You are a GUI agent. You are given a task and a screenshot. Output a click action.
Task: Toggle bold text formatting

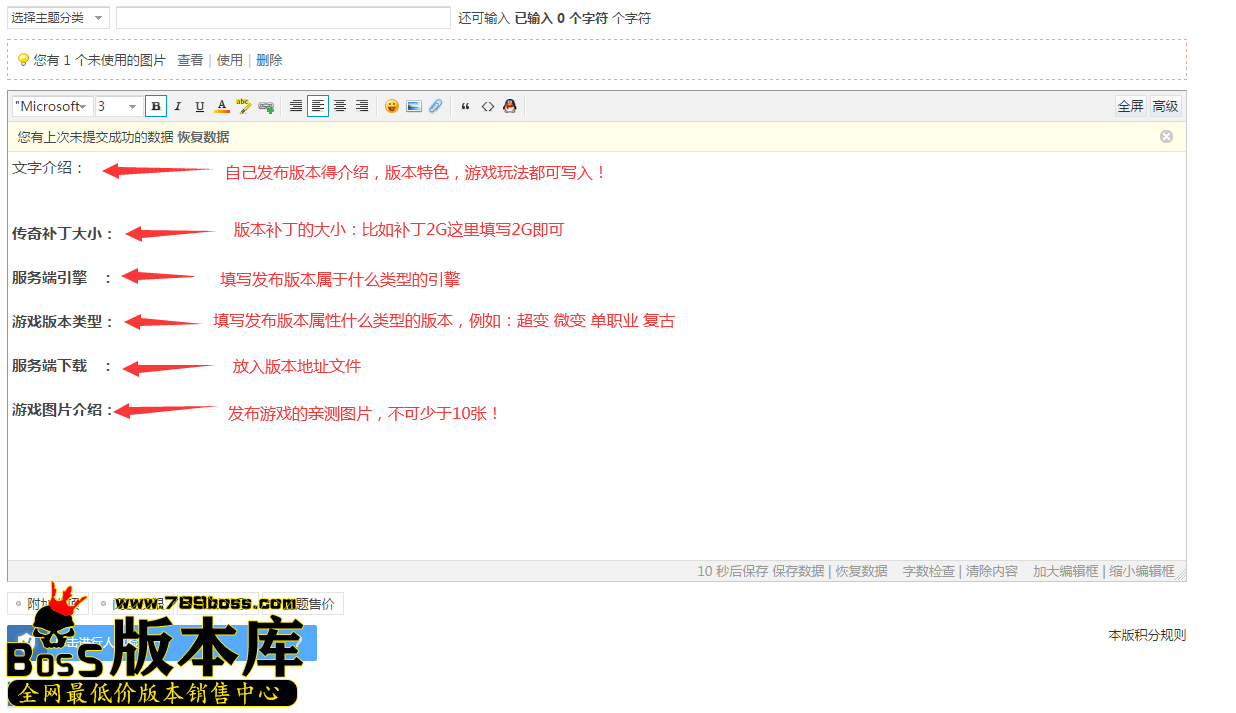(156, 106)
